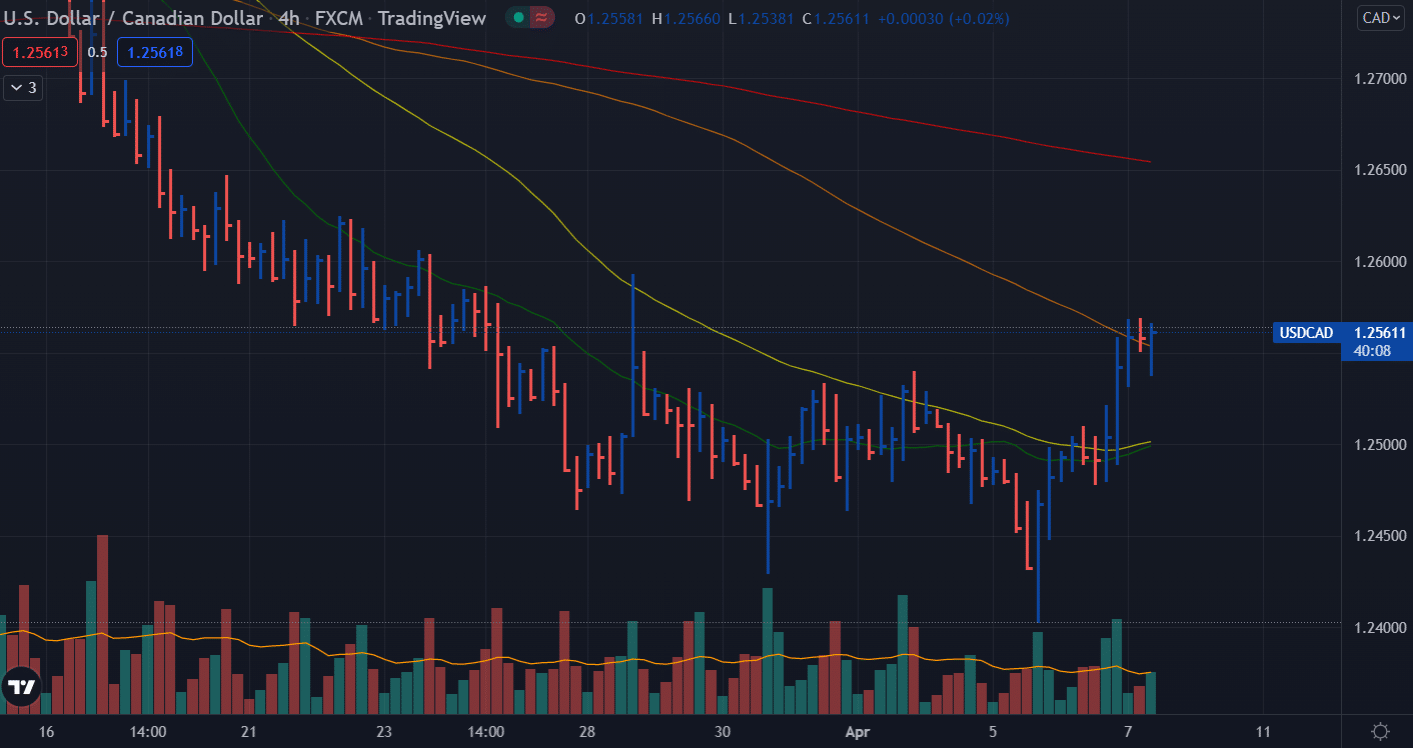The width and height of the screenshot is (1413, 748).
Task: Click the date label 7 on time axis
Action: tap(1128, 731)
